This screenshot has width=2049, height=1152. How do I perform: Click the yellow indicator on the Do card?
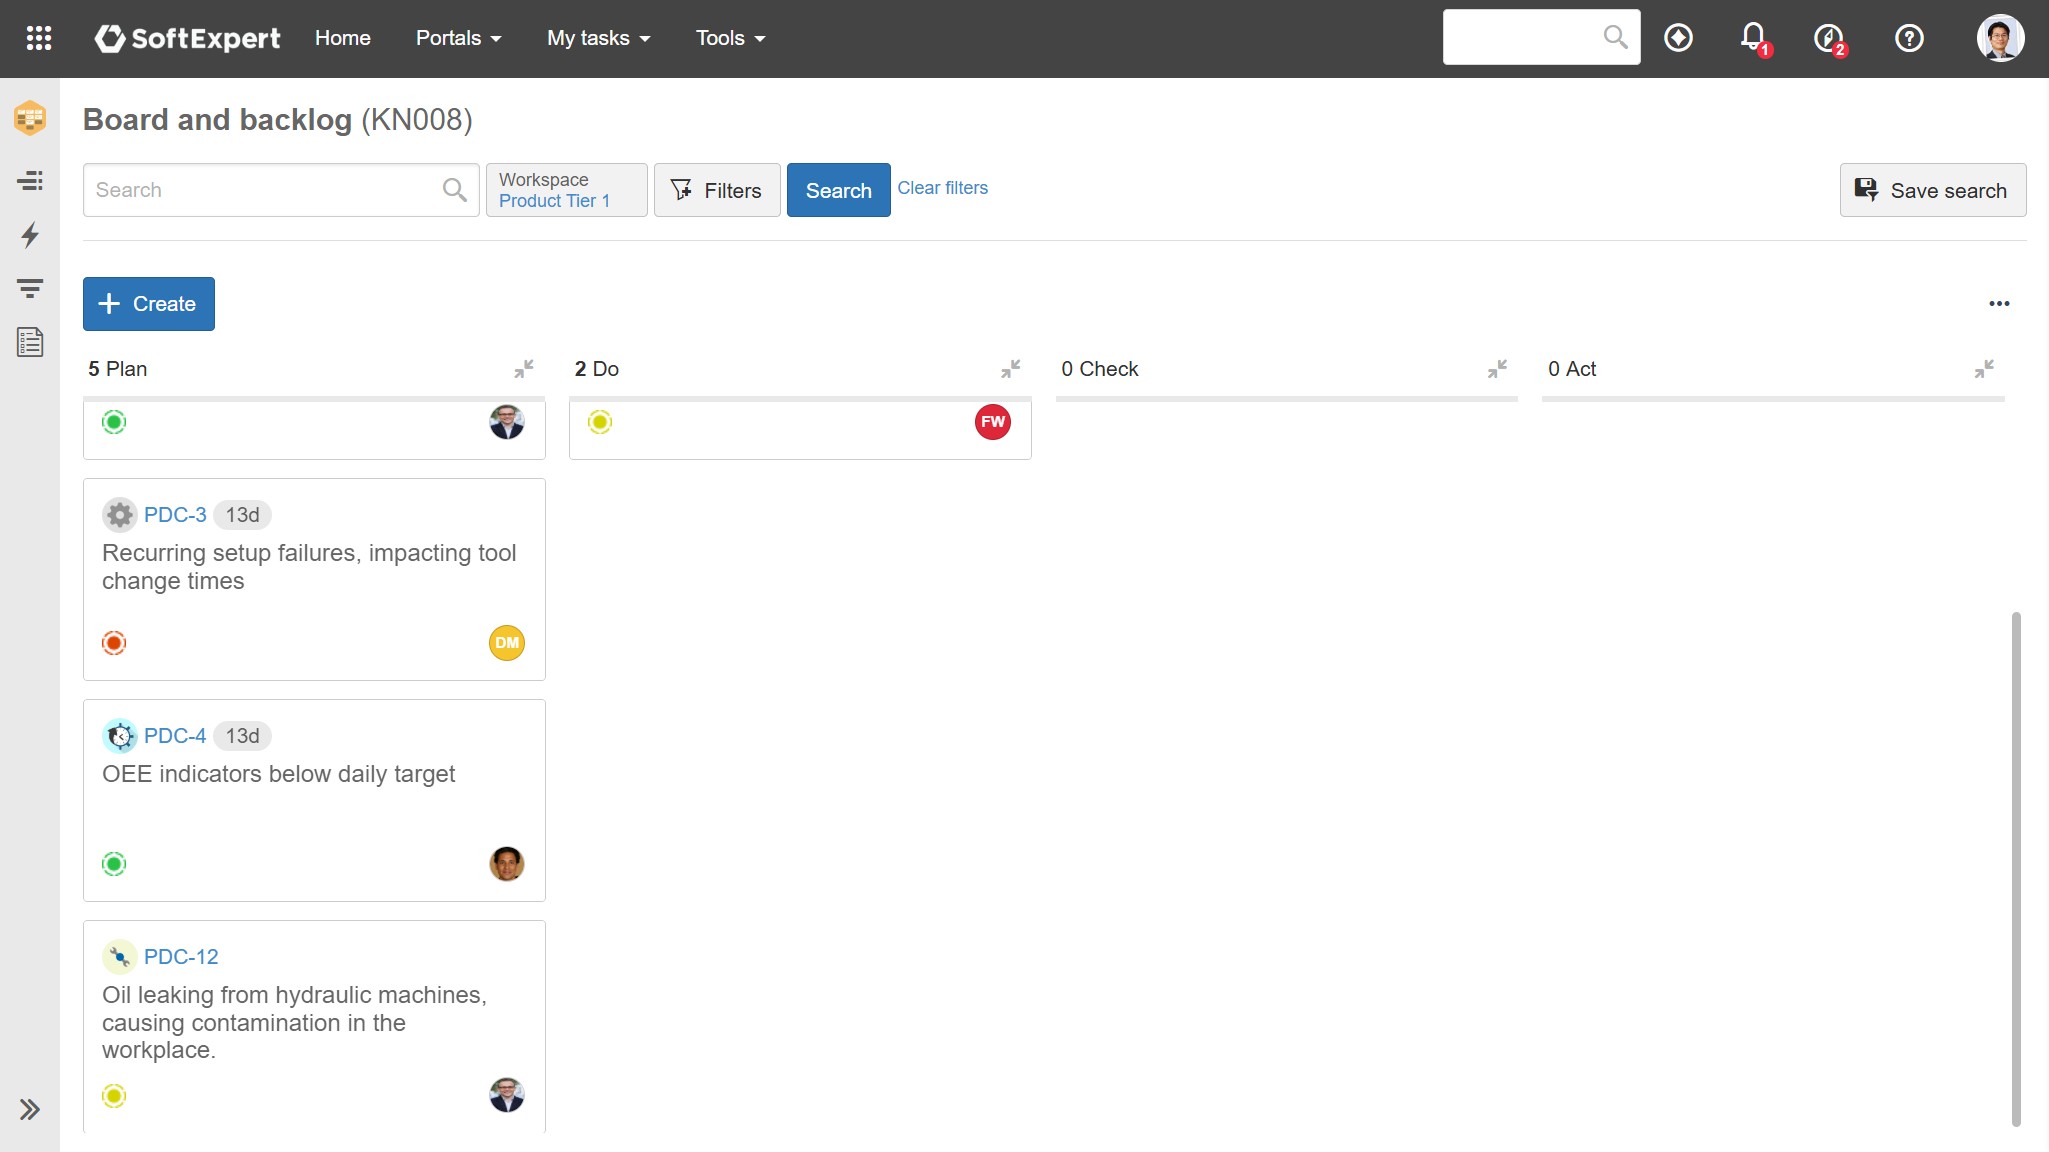click(x=600, y=422)
